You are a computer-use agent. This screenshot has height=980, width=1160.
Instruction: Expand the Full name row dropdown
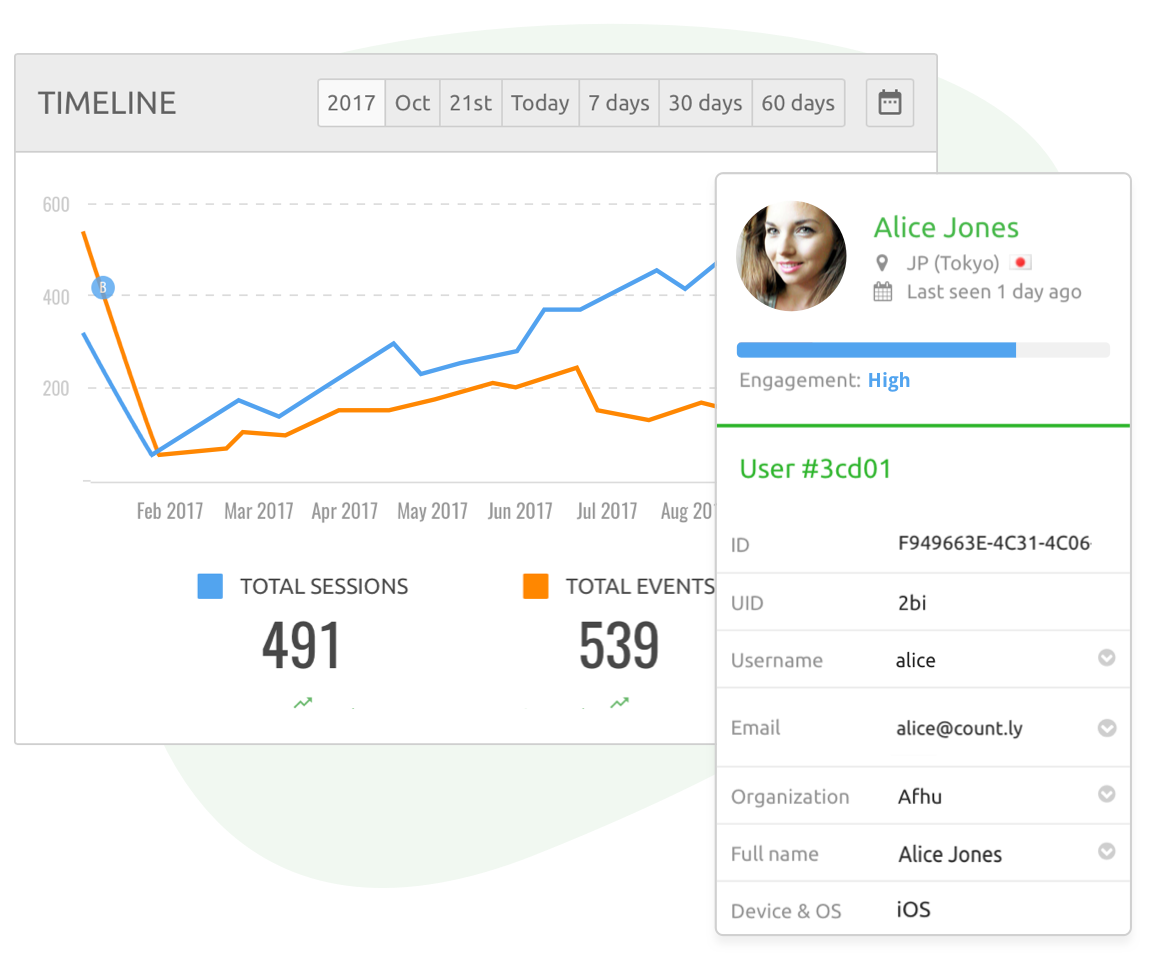tap(1107, 851)
